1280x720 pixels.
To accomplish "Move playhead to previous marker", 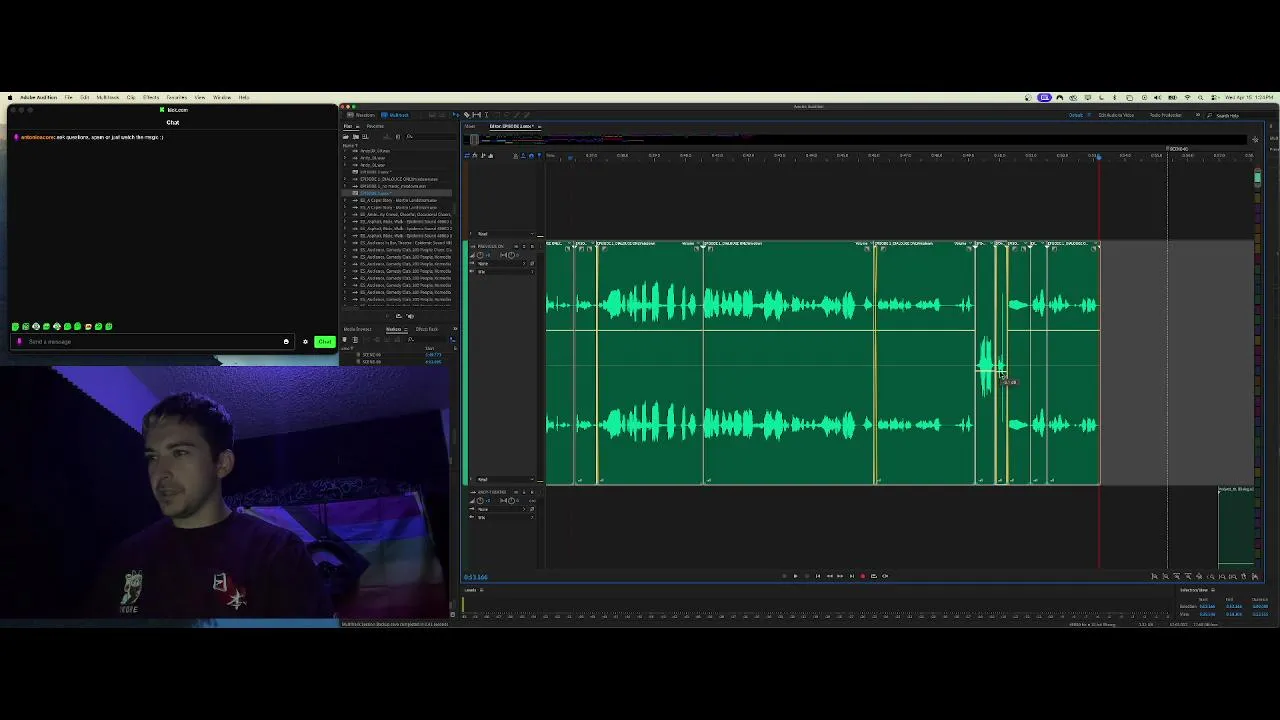I will (817, 576).
